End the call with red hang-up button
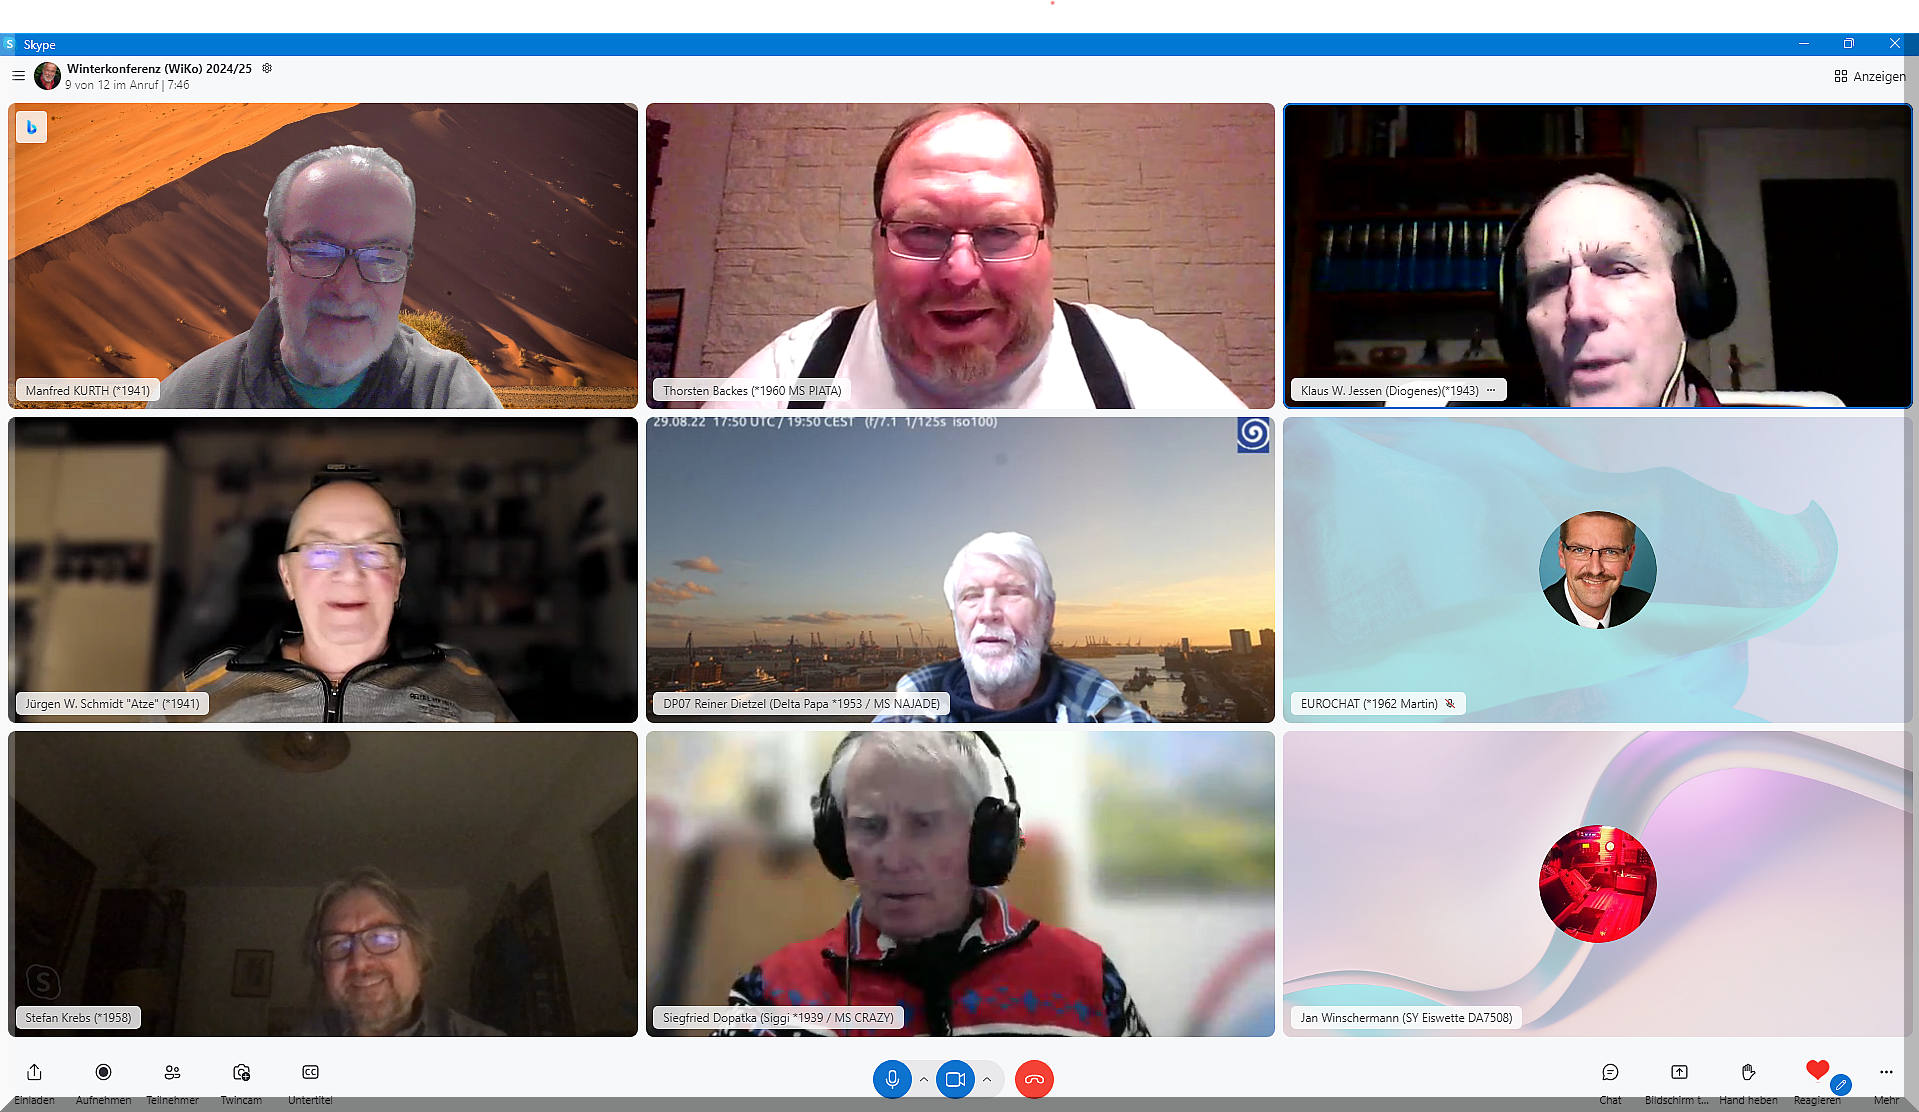 [1034, 1079]
